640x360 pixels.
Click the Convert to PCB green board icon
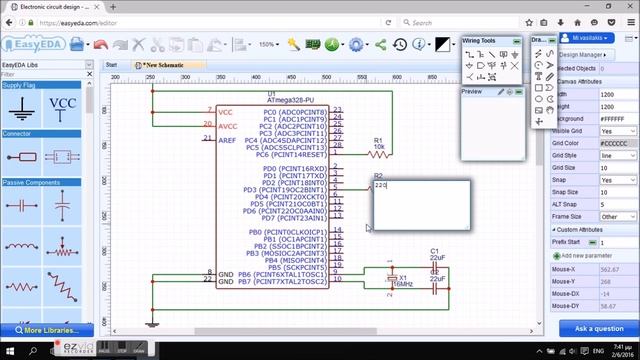[x=313, y=44]
